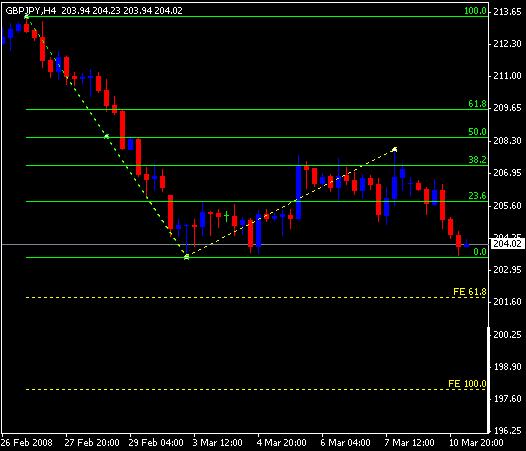Click the 6 Mar 04:00 time label
The width and height of the screenshot is (526, 451).
(x=346, y=443)
